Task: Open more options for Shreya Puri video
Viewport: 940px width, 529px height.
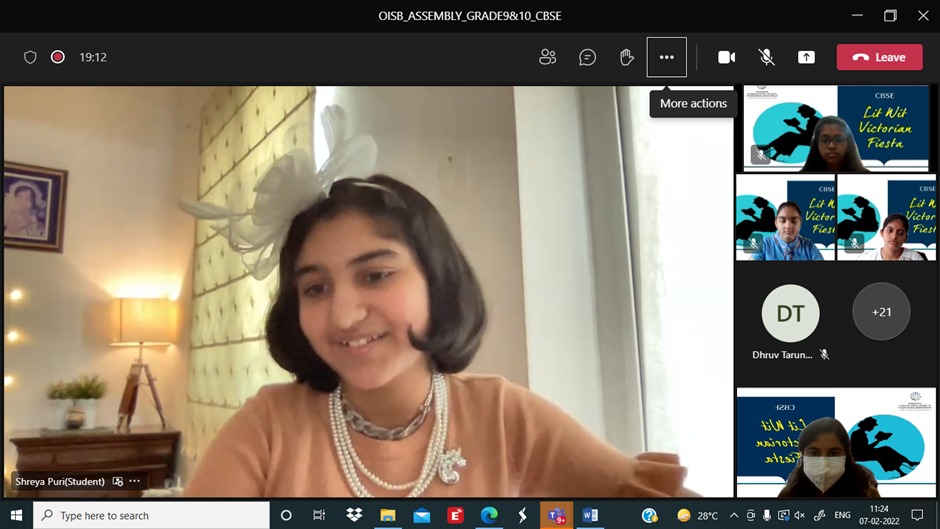Action: point(135,481)
